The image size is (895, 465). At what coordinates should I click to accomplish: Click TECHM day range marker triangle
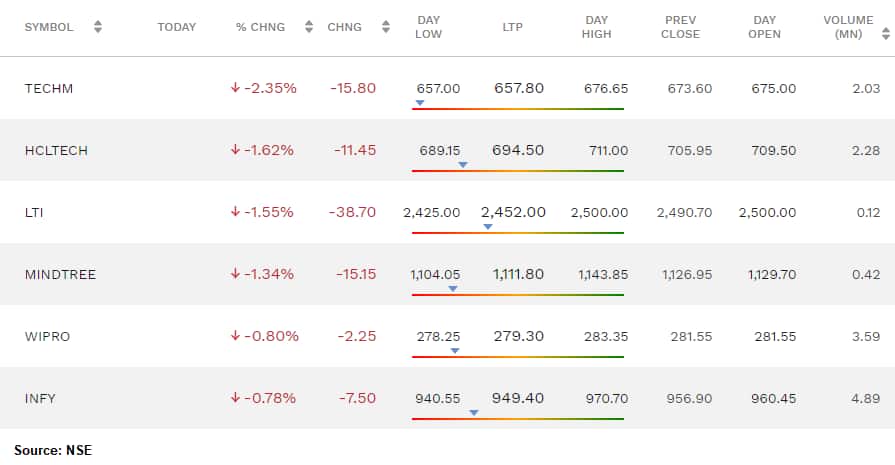[x=420, y=103]
